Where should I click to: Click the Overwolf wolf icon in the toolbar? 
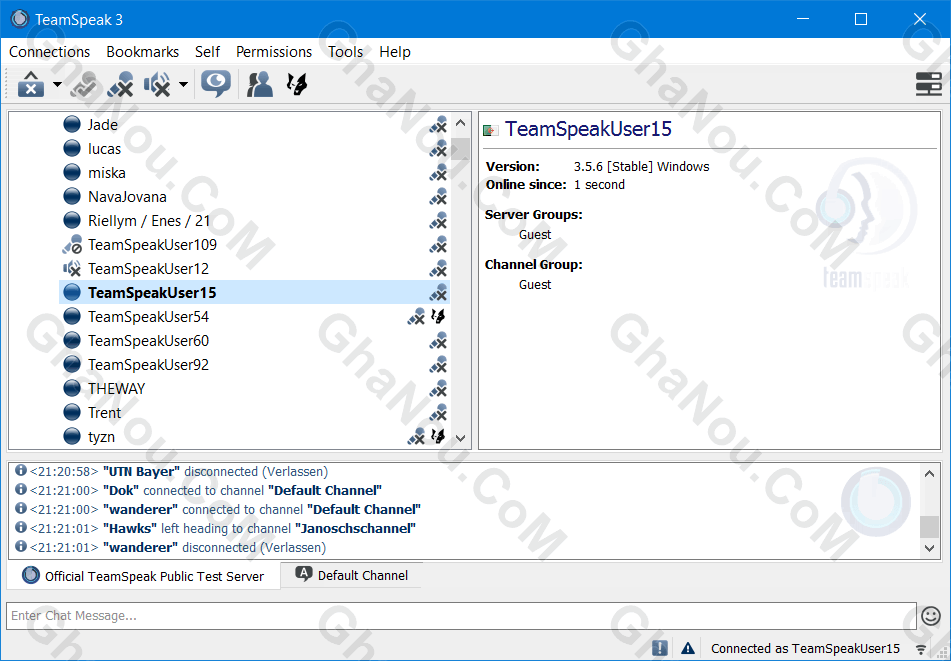pyautogui.click(x=297, y=84)
